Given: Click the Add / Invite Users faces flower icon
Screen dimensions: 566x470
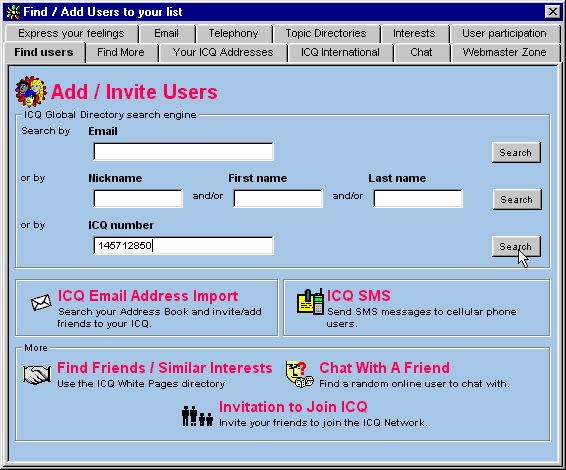Looking at the screenshot, I should pos(31,91).
